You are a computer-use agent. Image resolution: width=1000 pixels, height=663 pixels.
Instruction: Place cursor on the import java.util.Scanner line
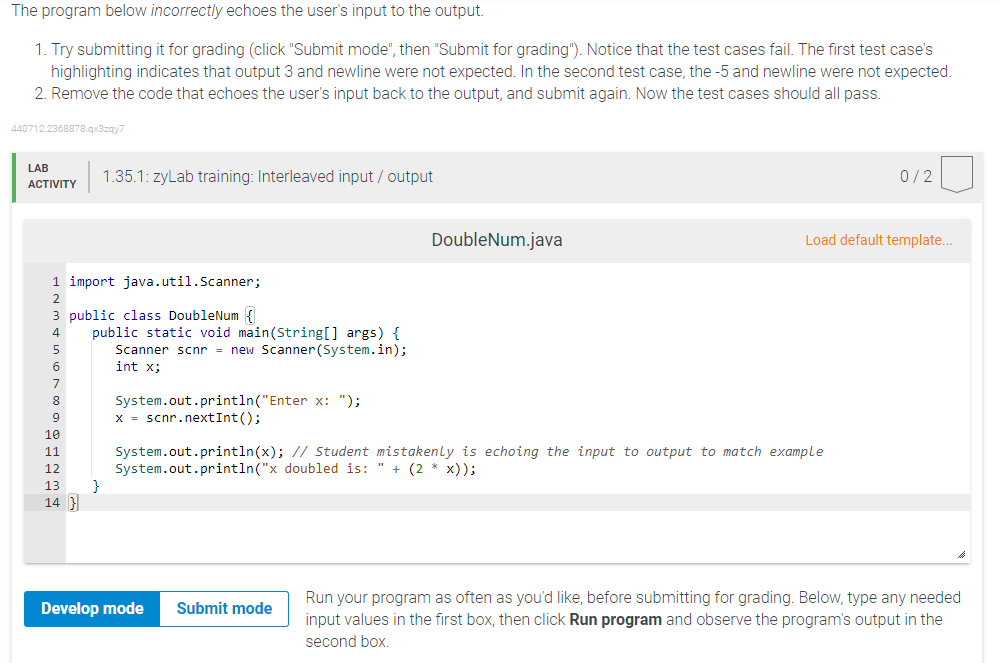166,281
